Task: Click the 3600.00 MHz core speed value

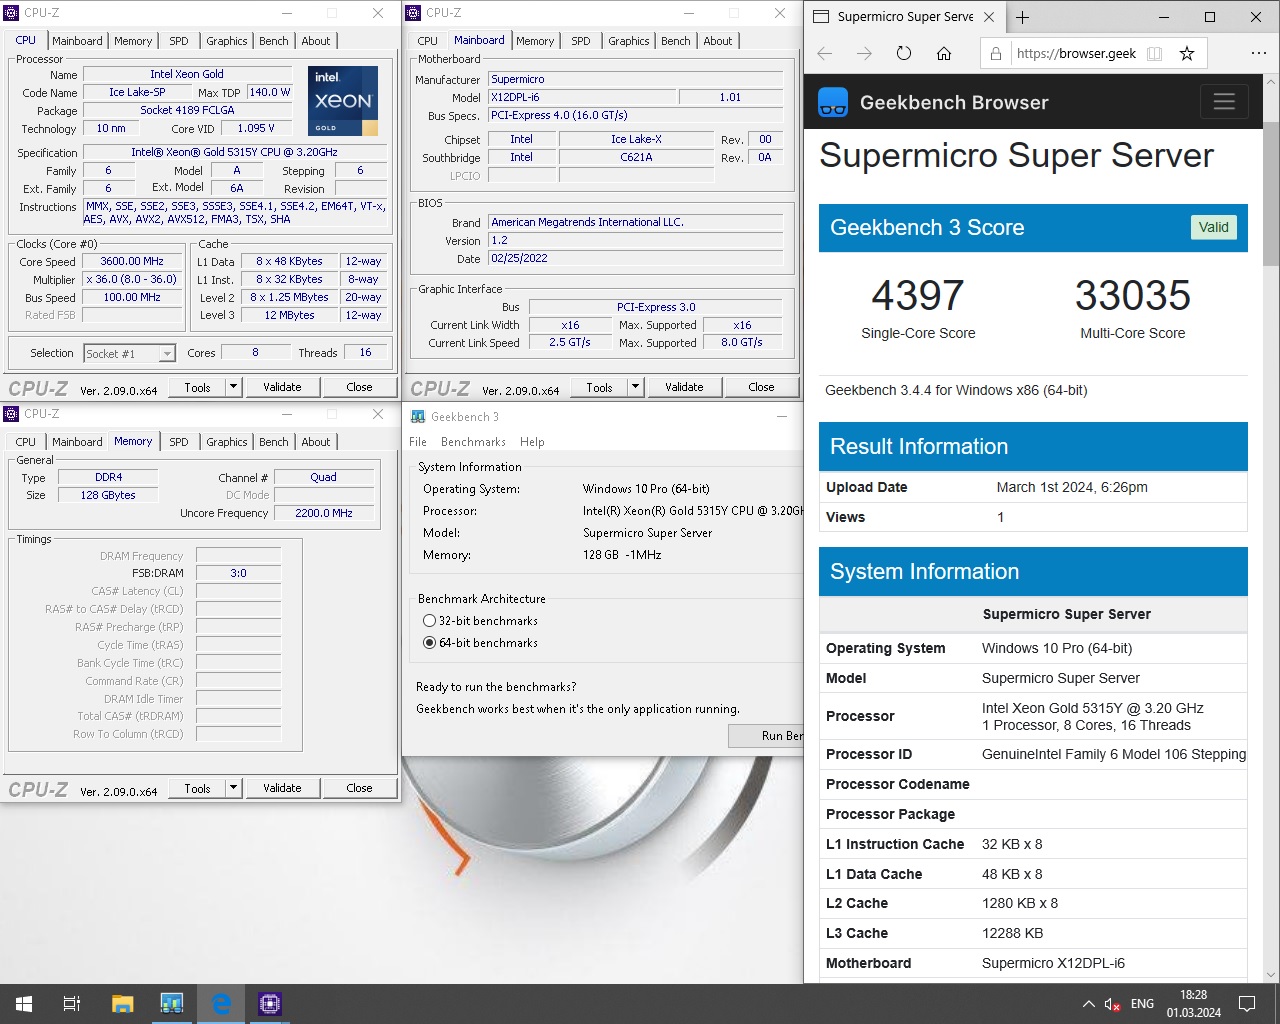Action: click(x=132, y=261)
